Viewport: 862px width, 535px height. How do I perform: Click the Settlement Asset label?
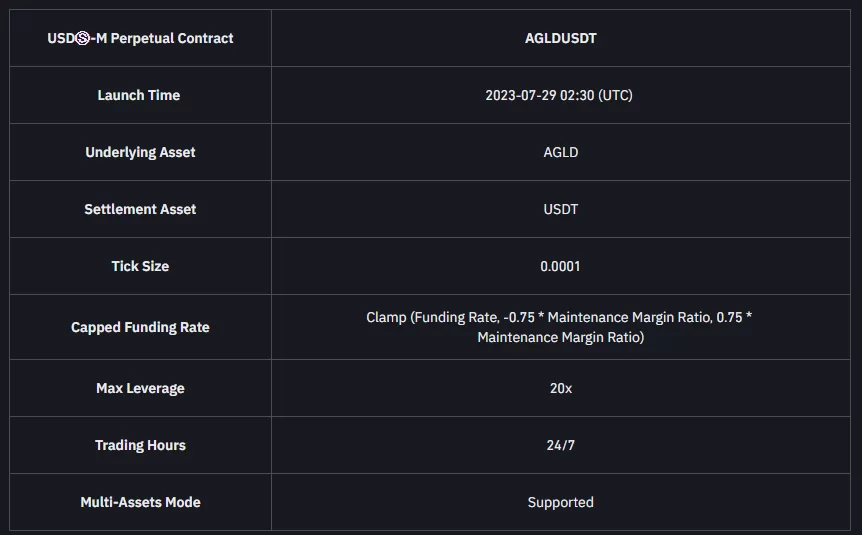140,209
